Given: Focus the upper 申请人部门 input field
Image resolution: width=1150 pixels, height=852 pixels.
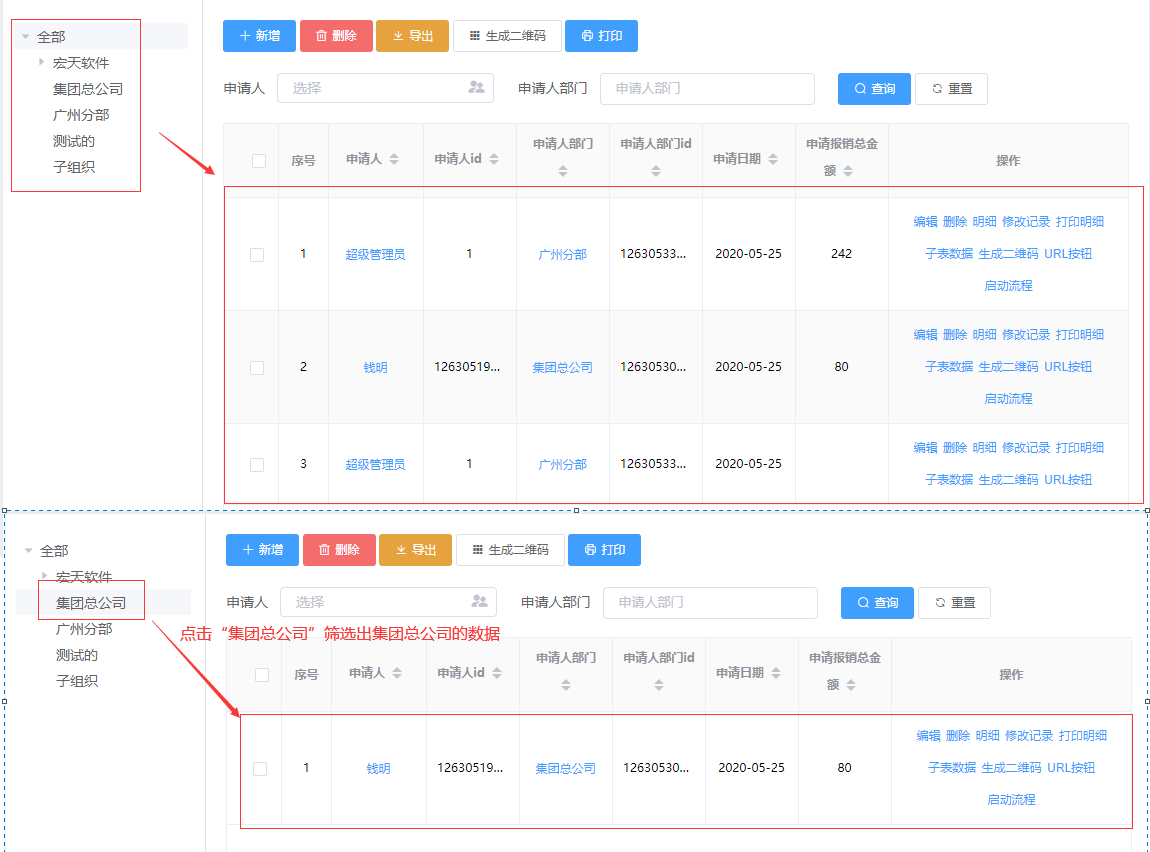Looking at the screenshot, I should 706,88.
